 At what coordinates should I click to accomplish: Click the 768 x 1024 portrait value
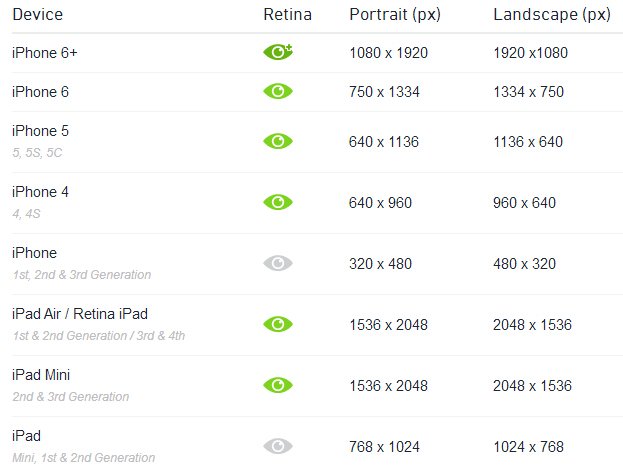click(384, 447)
